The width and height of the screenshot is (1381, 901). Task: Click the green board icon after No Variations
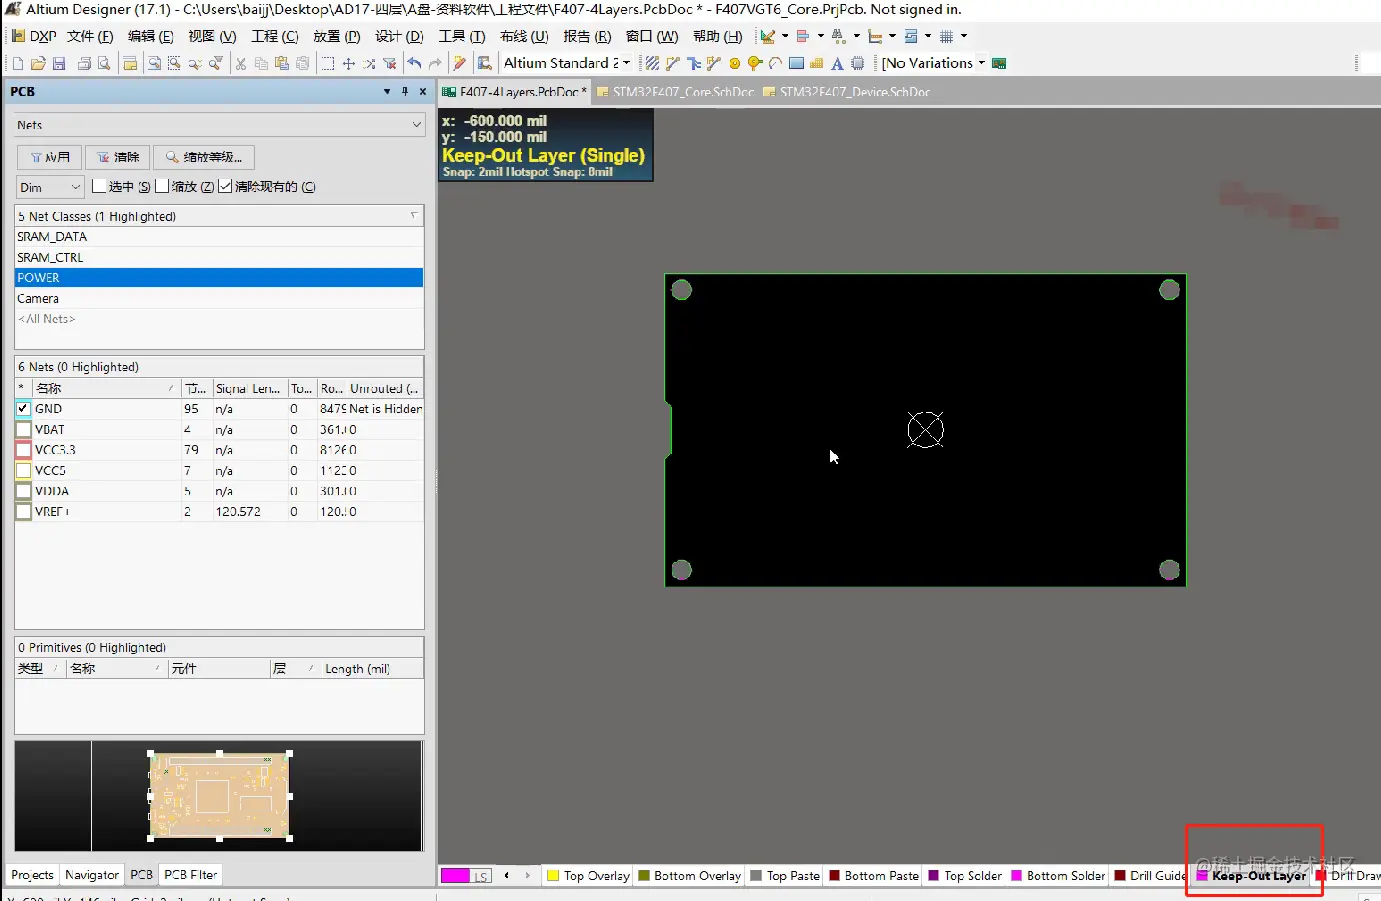[998, 63]
